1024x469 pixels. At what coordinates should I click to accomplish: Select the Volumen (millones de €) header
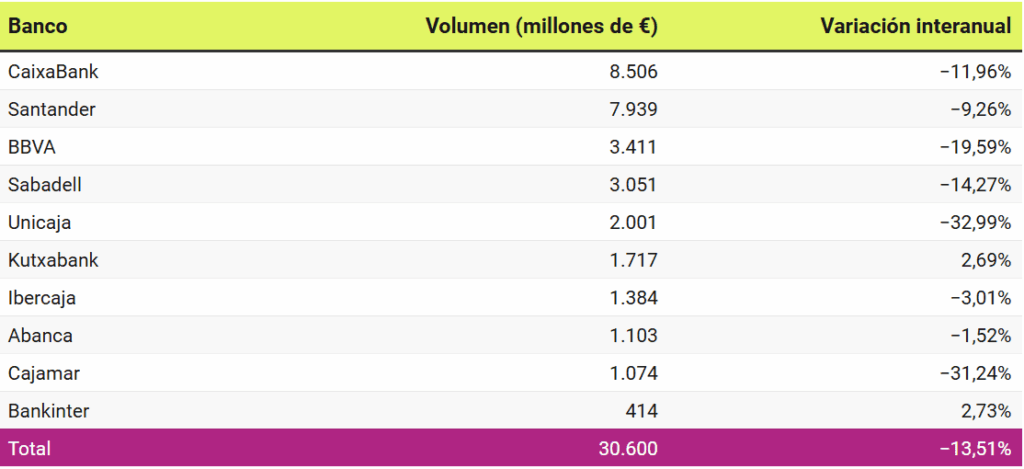pos(541,27)
